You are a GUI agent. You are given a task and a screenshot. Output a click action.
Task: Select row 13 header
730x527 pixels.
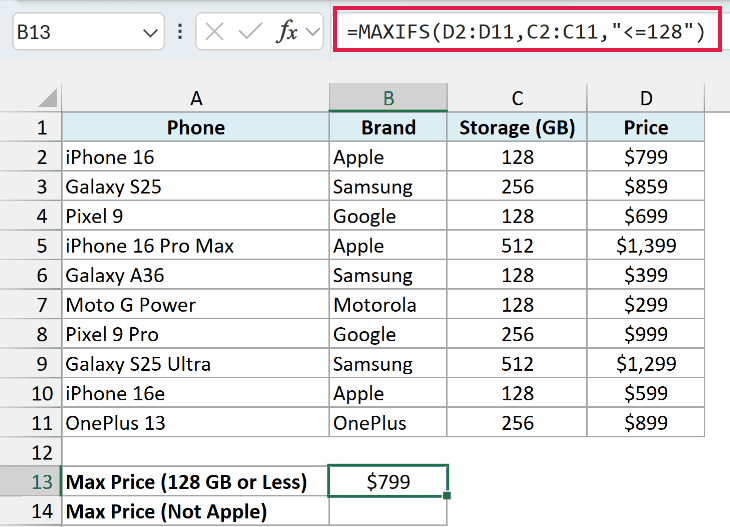coord(31,481)
